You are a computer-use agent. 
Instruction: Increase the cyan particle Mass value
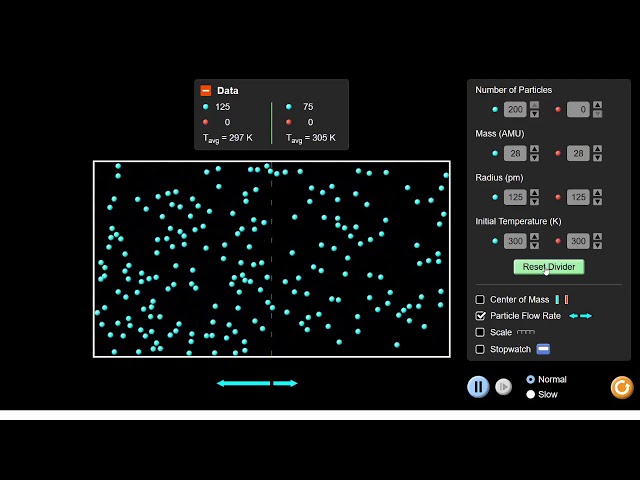click(534, 149)
